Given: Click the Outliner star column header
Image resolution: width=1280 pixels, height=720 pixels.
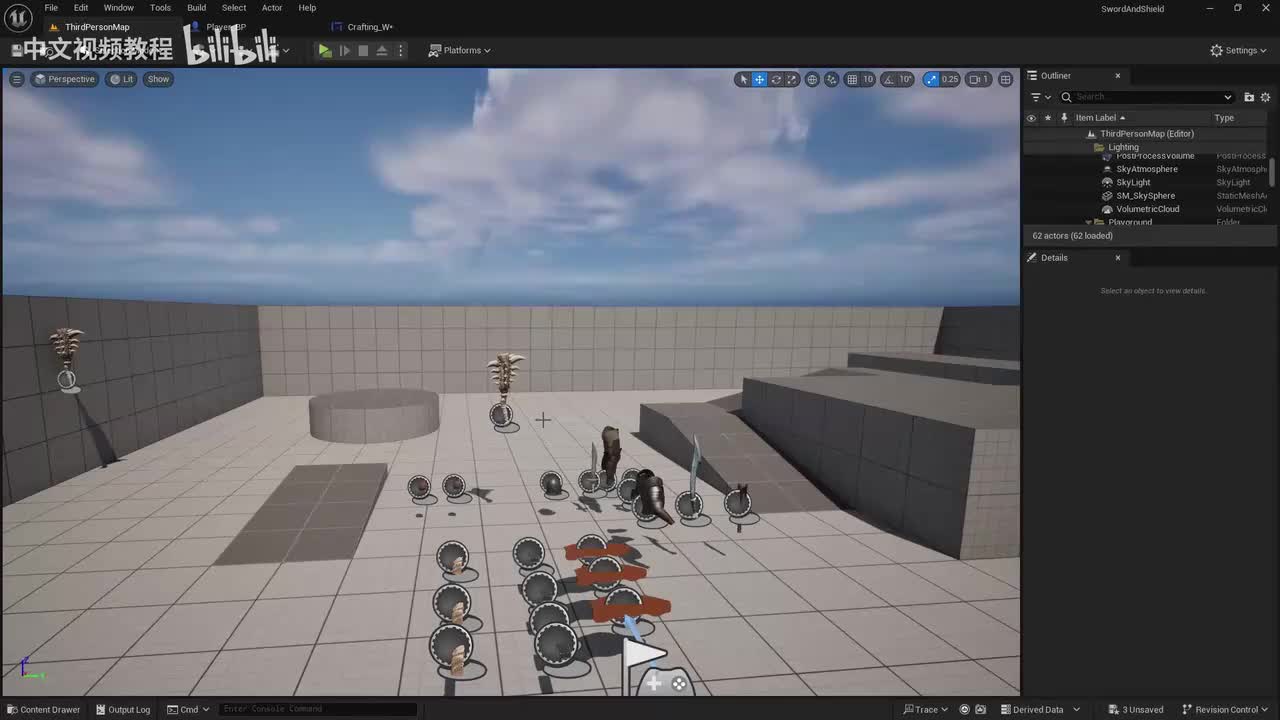Looking at the screenshot, I should tap(1047, 118).
